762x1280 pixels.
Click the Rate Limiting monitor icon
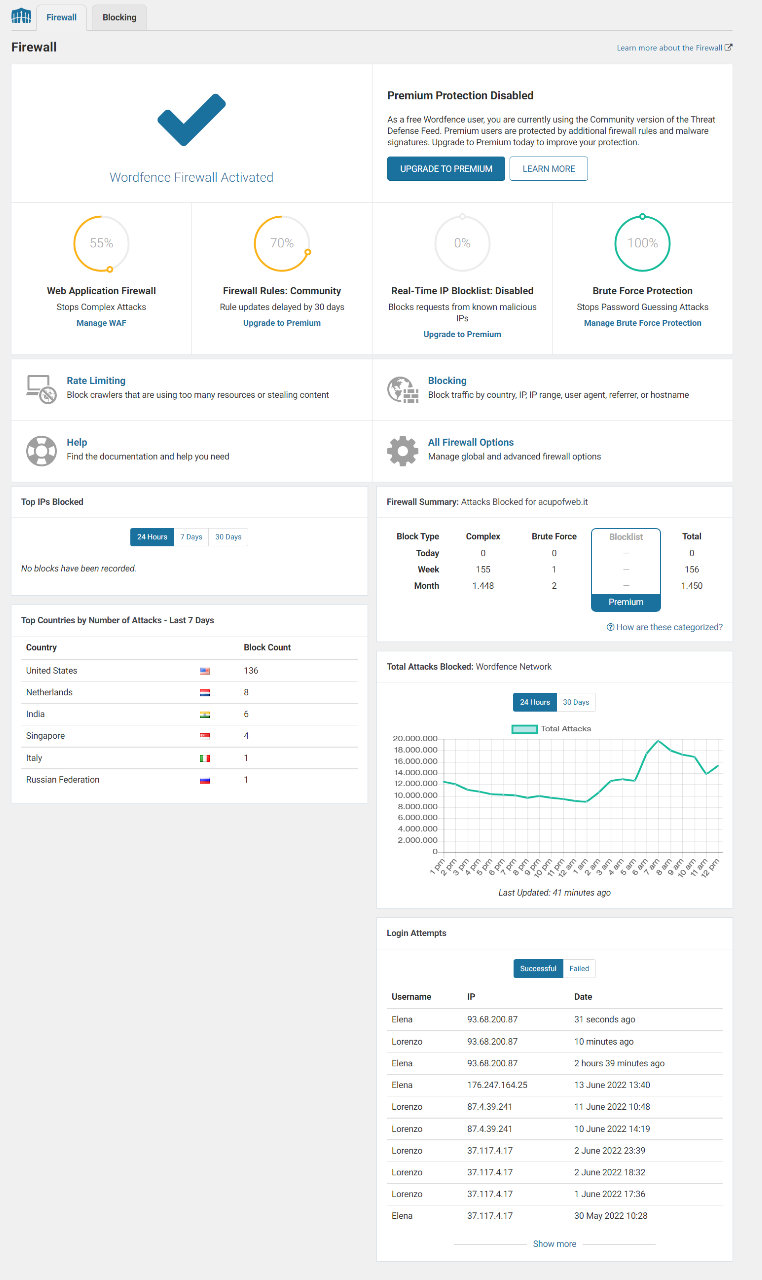40,388
